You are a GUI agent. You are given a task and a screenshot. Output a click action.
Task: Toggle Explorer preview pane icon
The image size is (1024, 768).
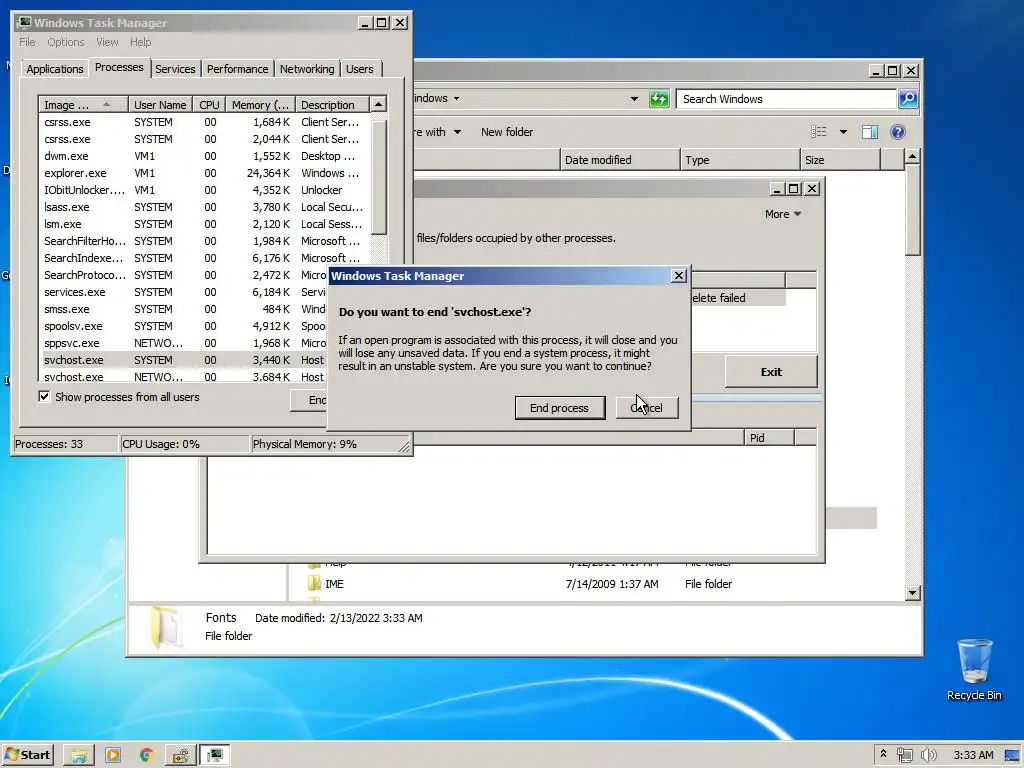click(x=870, y=132)
